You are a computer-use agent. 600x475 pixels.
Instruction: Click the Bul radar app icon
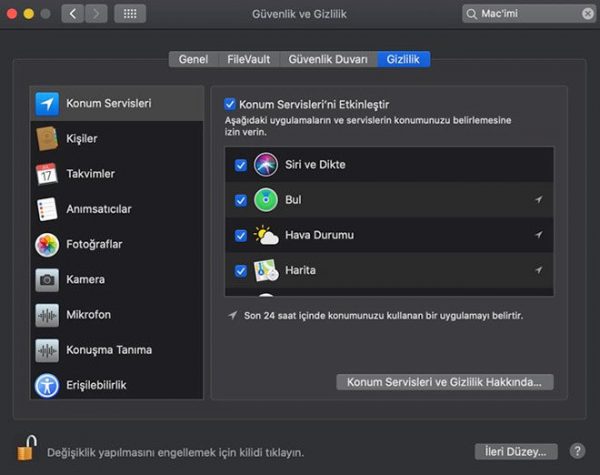tap(266, 200)
